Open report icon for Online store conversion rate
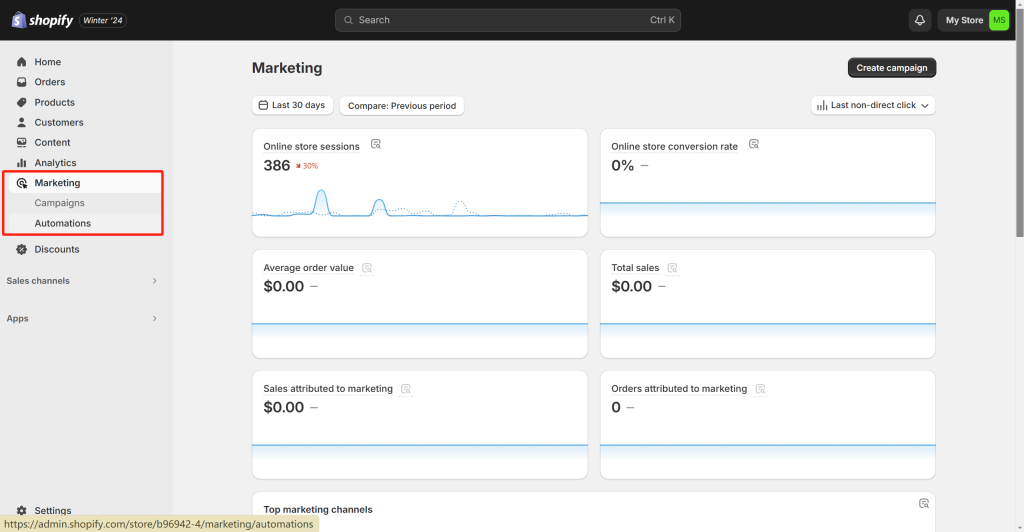 [754, 144]
